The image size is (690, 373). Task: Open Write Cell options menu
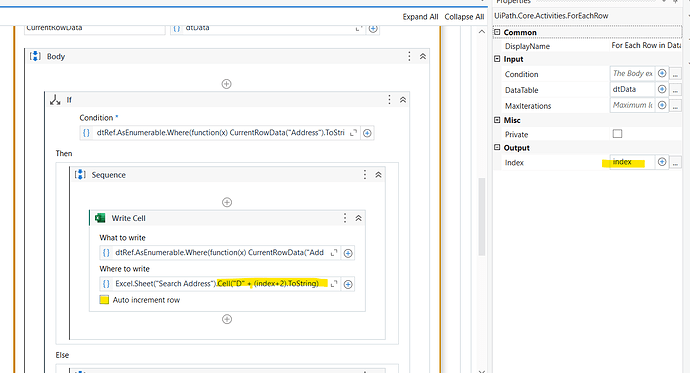(x=345, y=218)
